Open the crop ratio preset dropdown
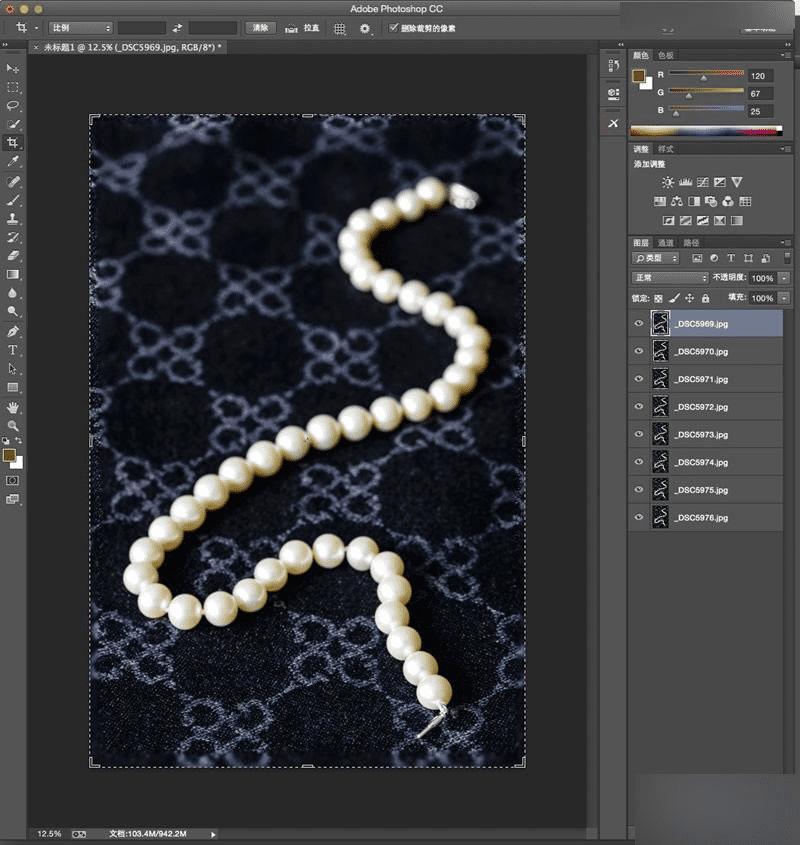The image size is (800, 845). 80,28
